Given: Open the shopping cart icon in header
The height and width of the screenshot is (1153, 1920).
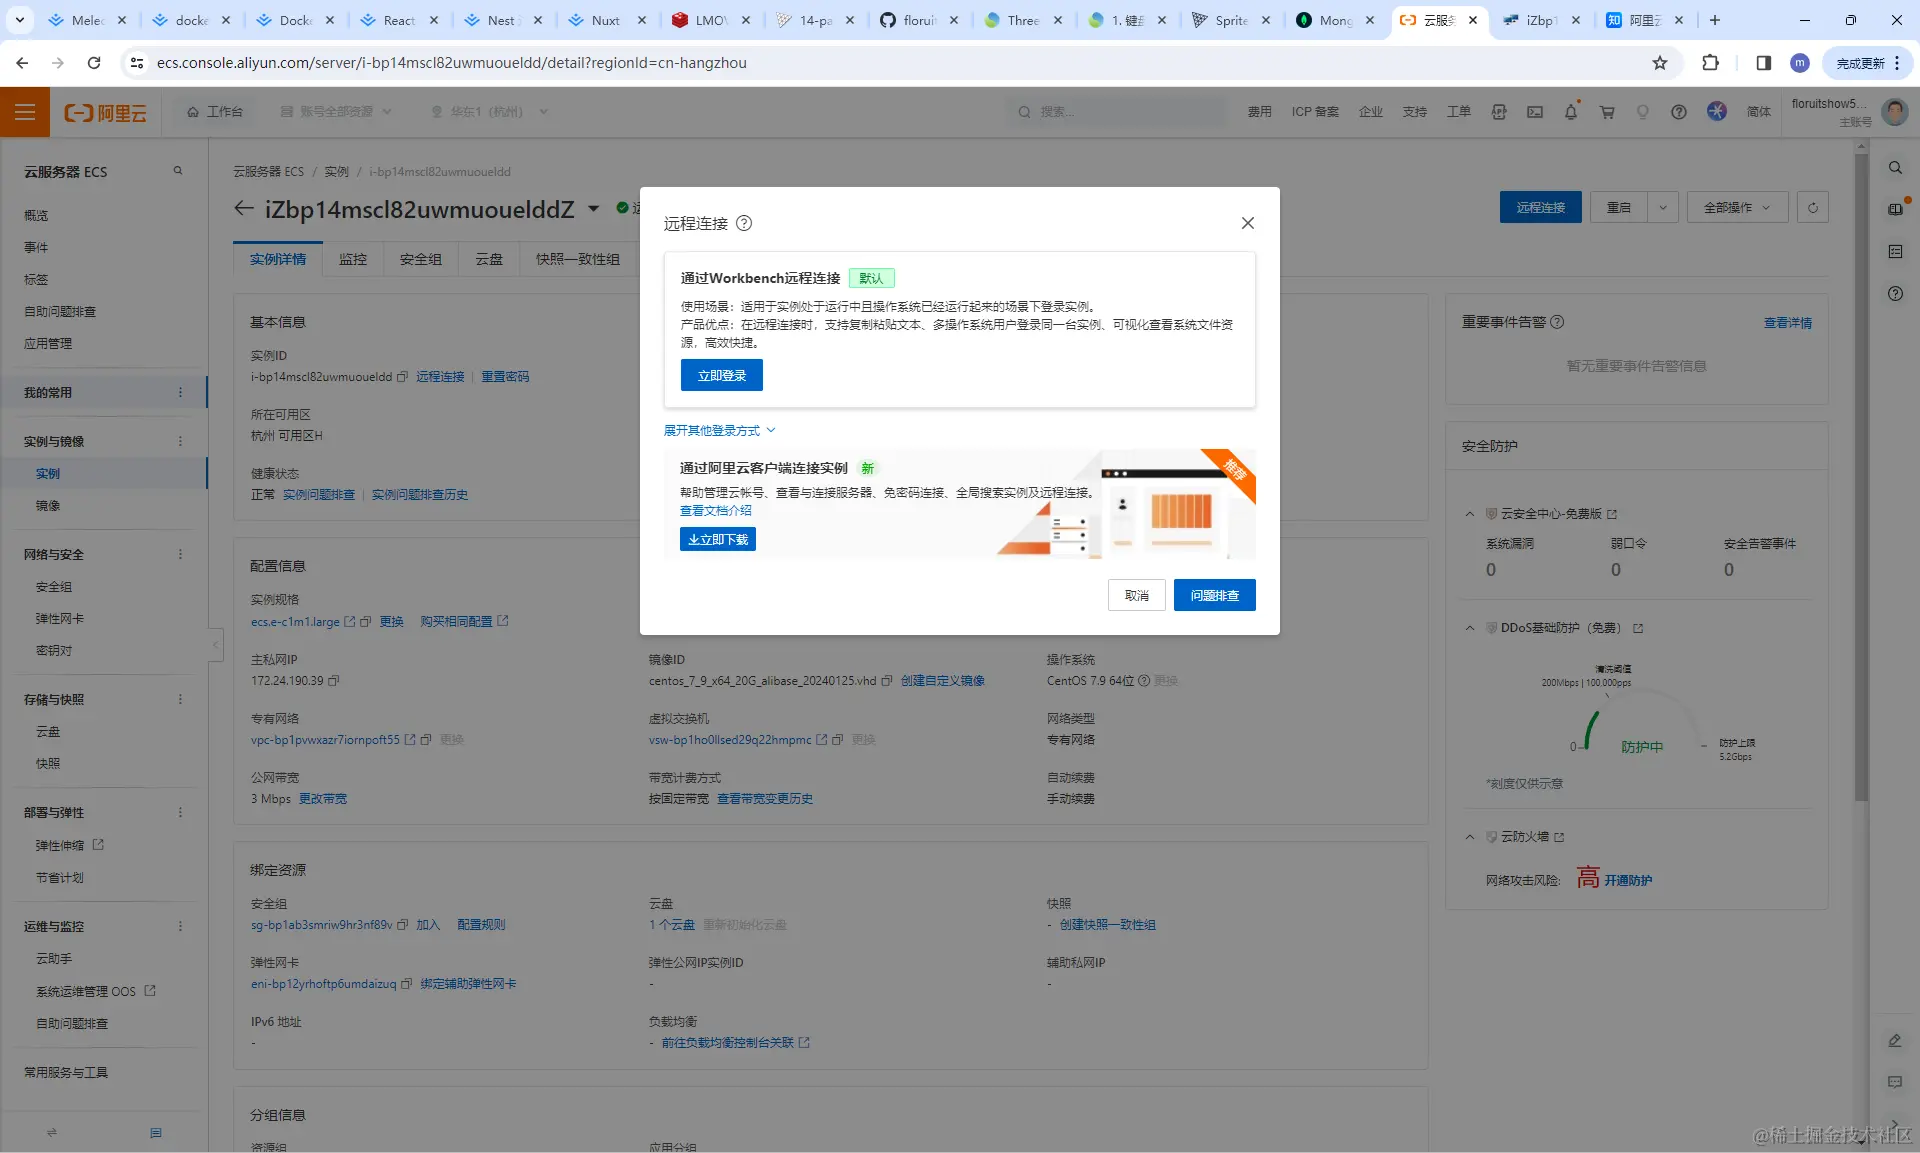Looking at the screenshot, I should click(x=1607, y=112).
